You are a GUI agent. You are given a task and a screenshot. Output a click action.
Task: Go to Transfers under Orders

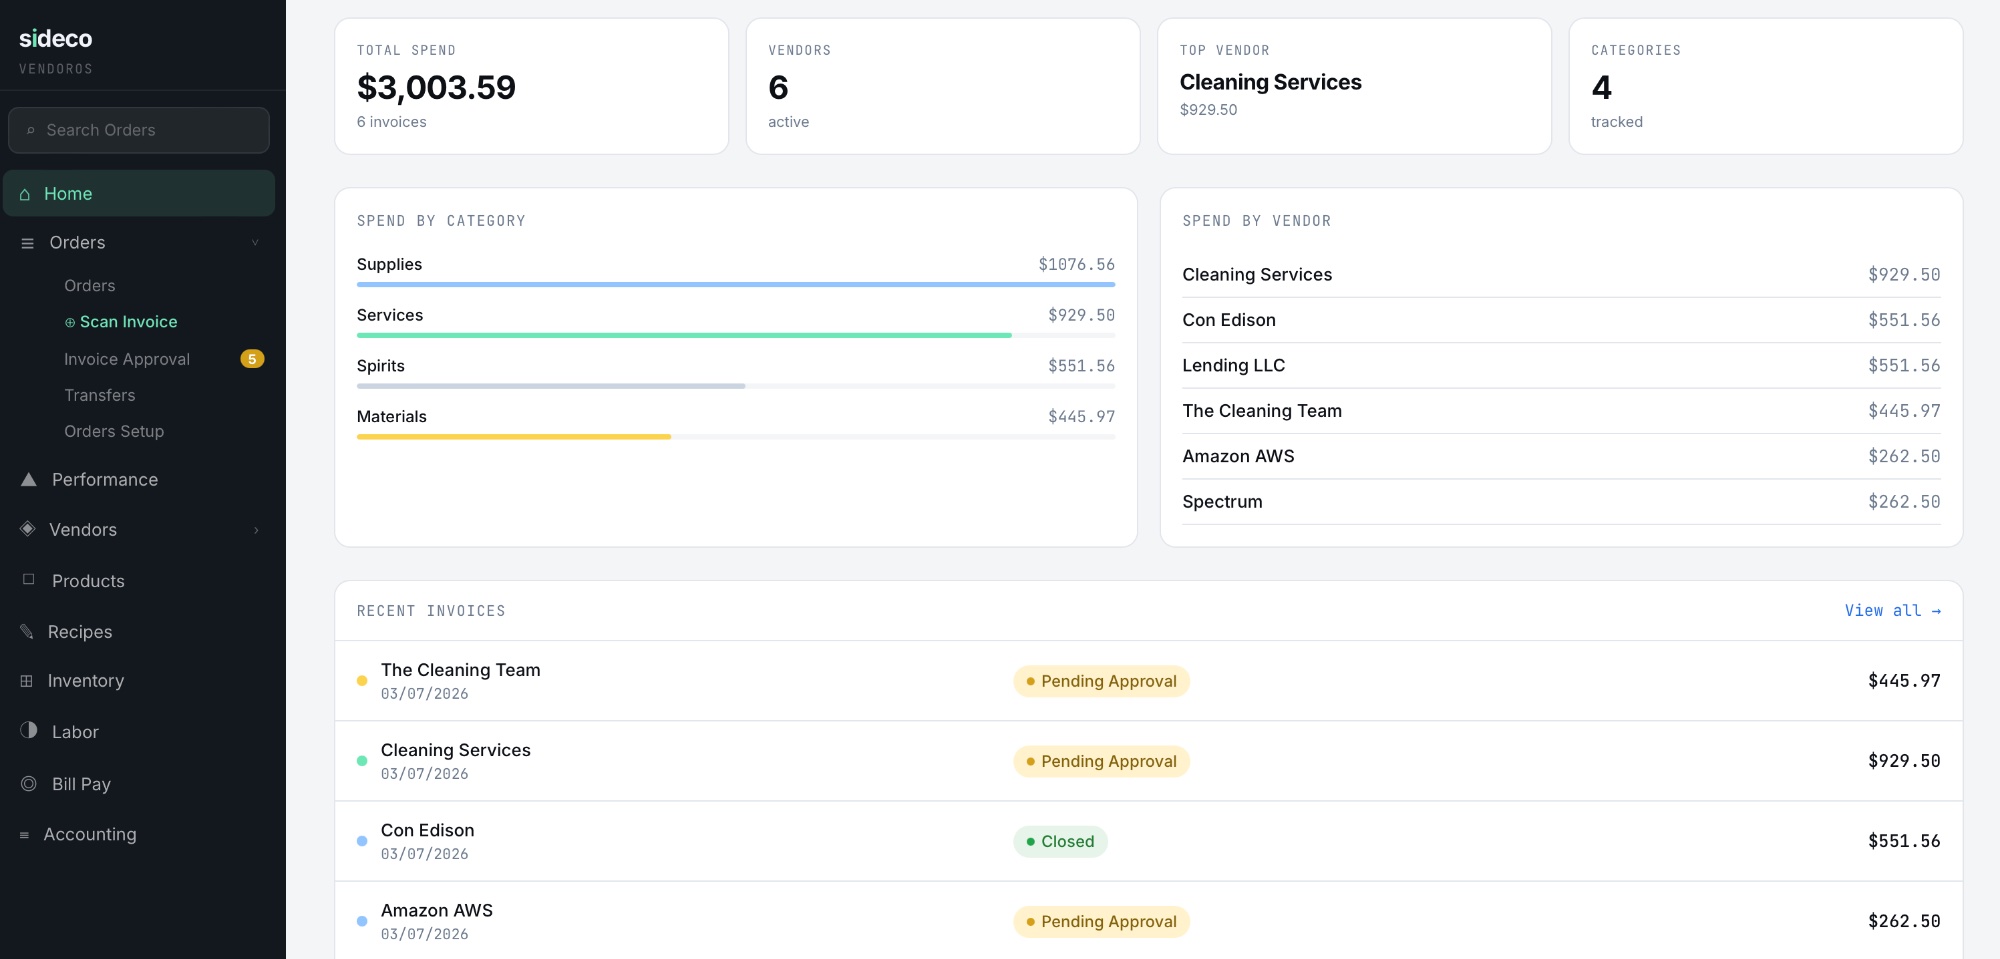pyautogui.click(x=100, y=395)
